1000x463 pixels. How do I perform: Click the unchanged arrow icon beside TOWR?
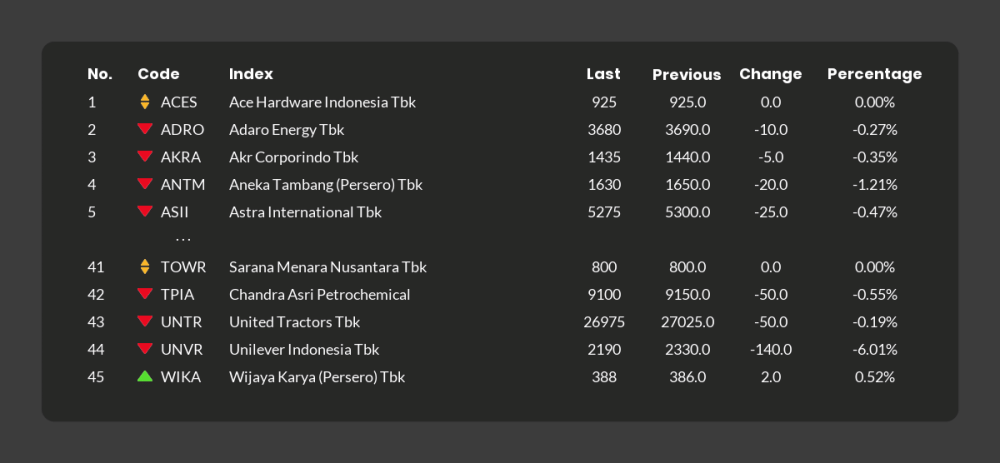tap(145, 267)
